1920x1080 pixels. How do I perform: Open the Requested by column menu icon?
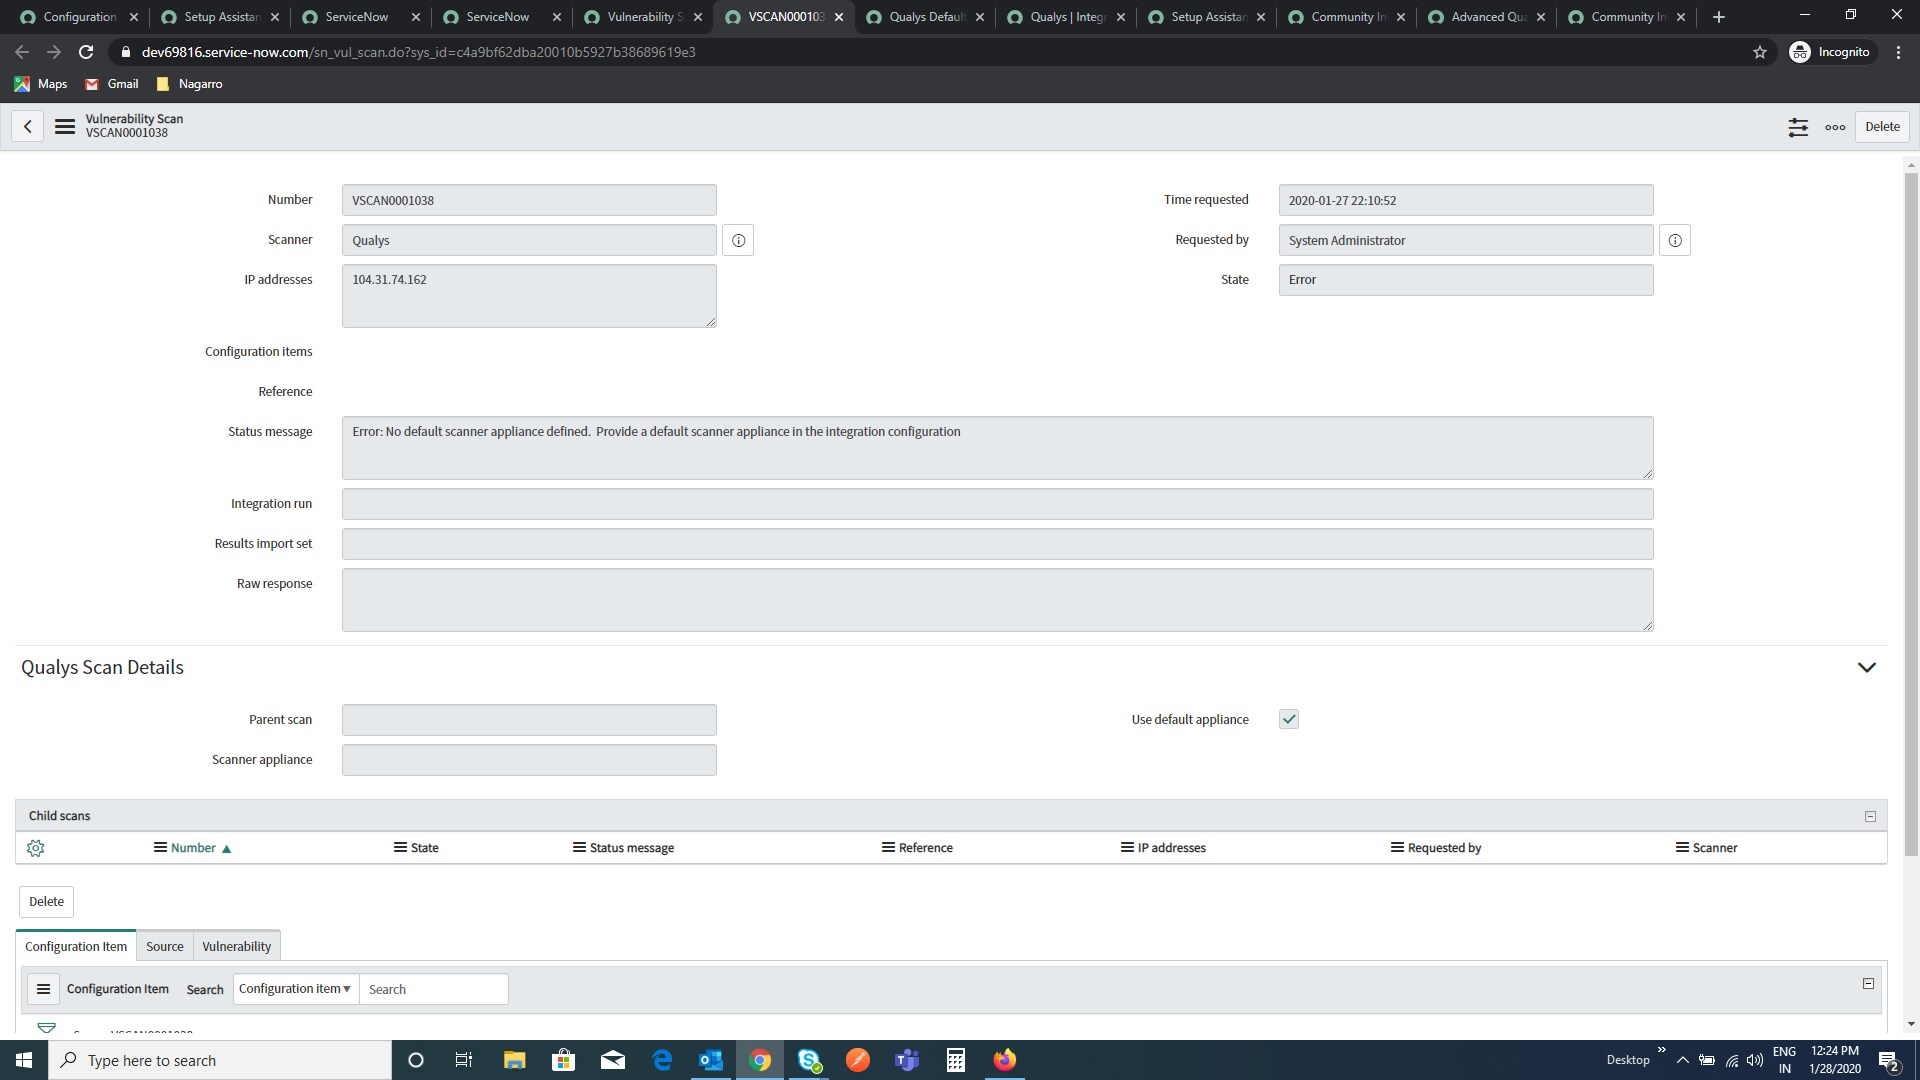[x=1397, y=847]
